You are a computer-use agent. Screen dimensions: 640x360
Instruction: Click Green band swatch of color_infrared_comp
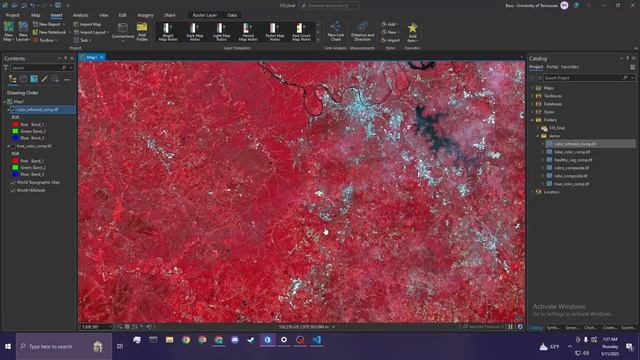[16, 131]
